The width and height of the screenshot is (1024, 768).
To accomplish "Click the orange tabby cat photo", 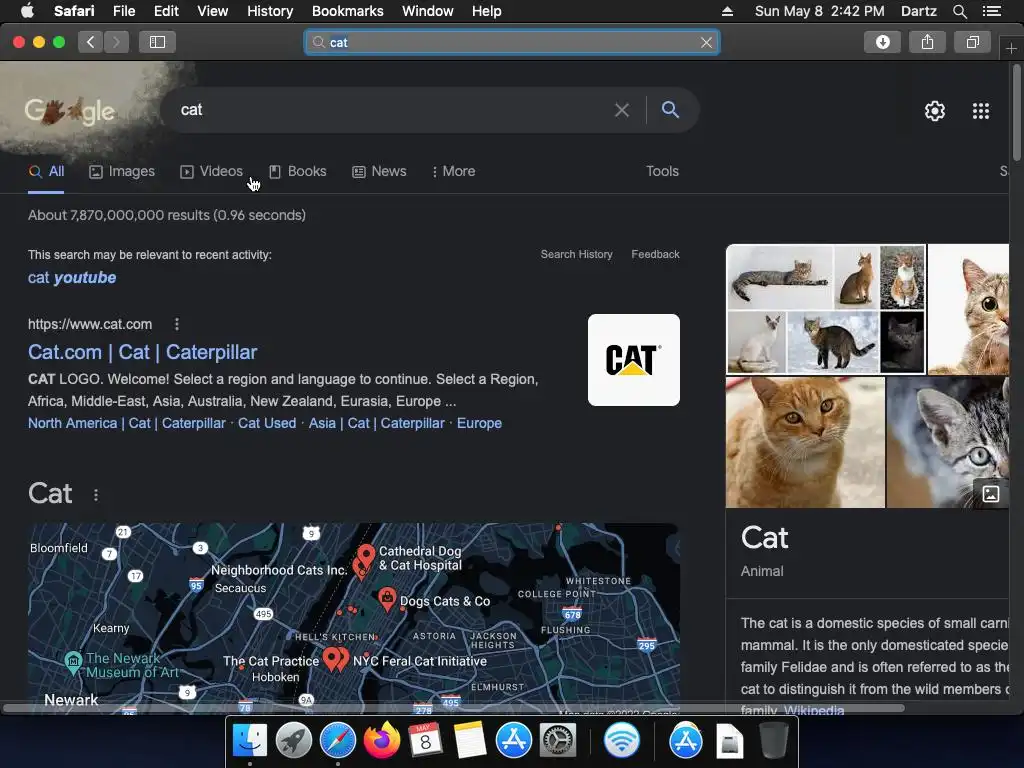I will click(x=805, y=442).
